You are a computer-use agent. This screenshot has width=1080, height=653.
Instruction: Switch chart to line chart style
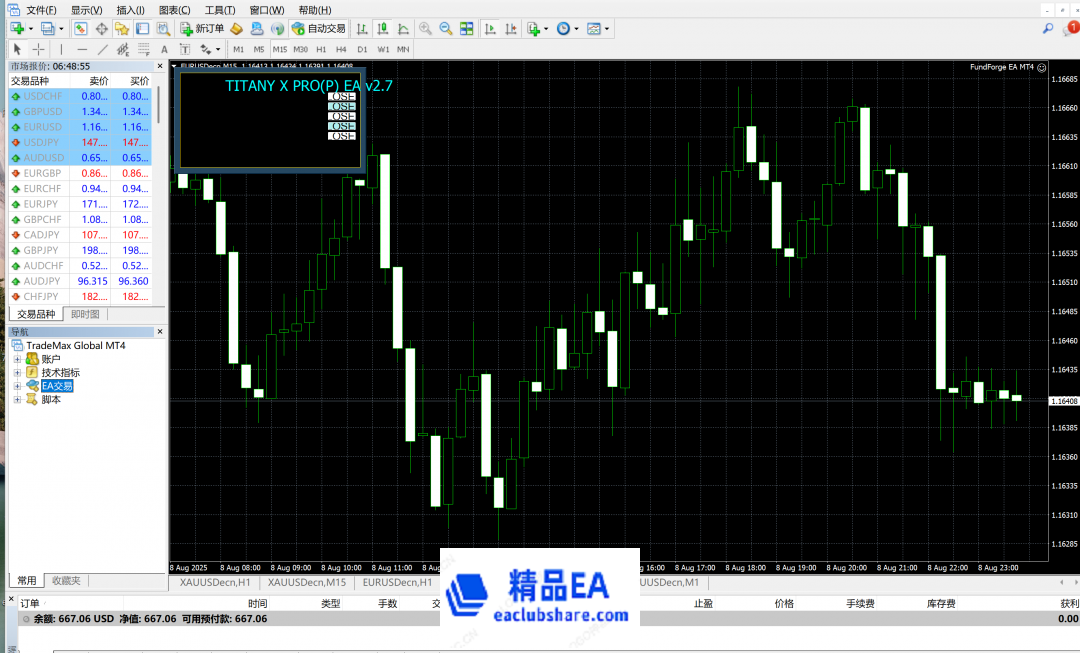tap(403, 28)
